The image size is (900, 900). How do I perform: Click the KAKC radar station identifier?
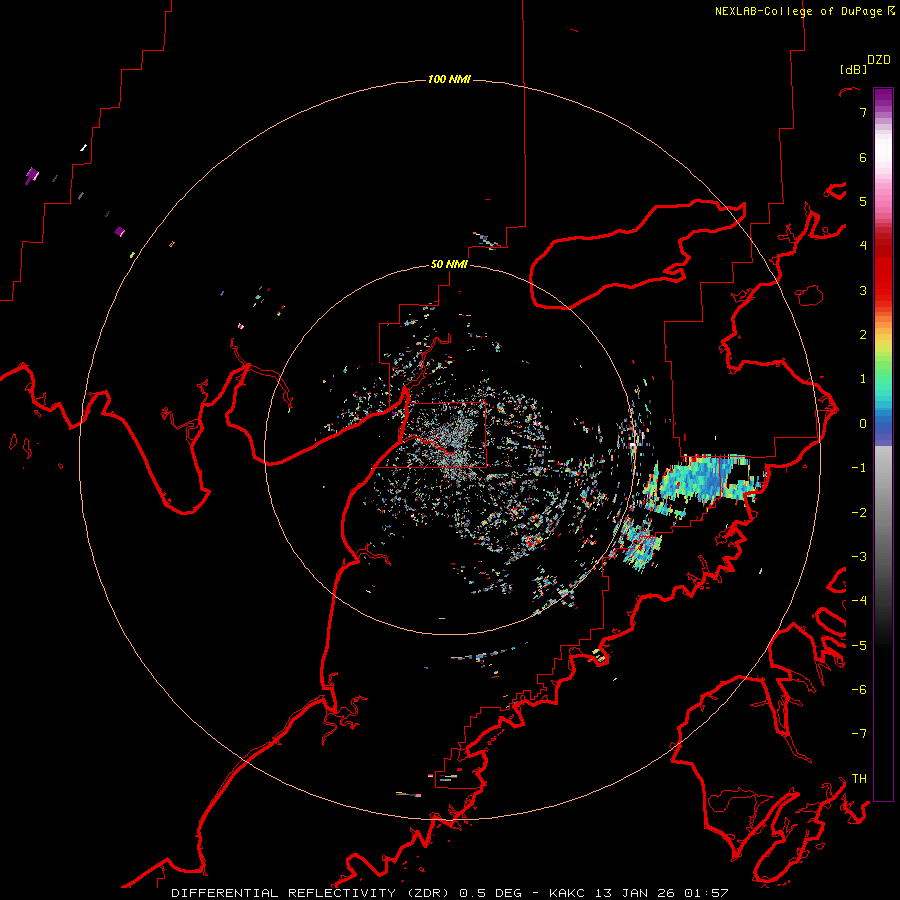click(x=567, y=893)
